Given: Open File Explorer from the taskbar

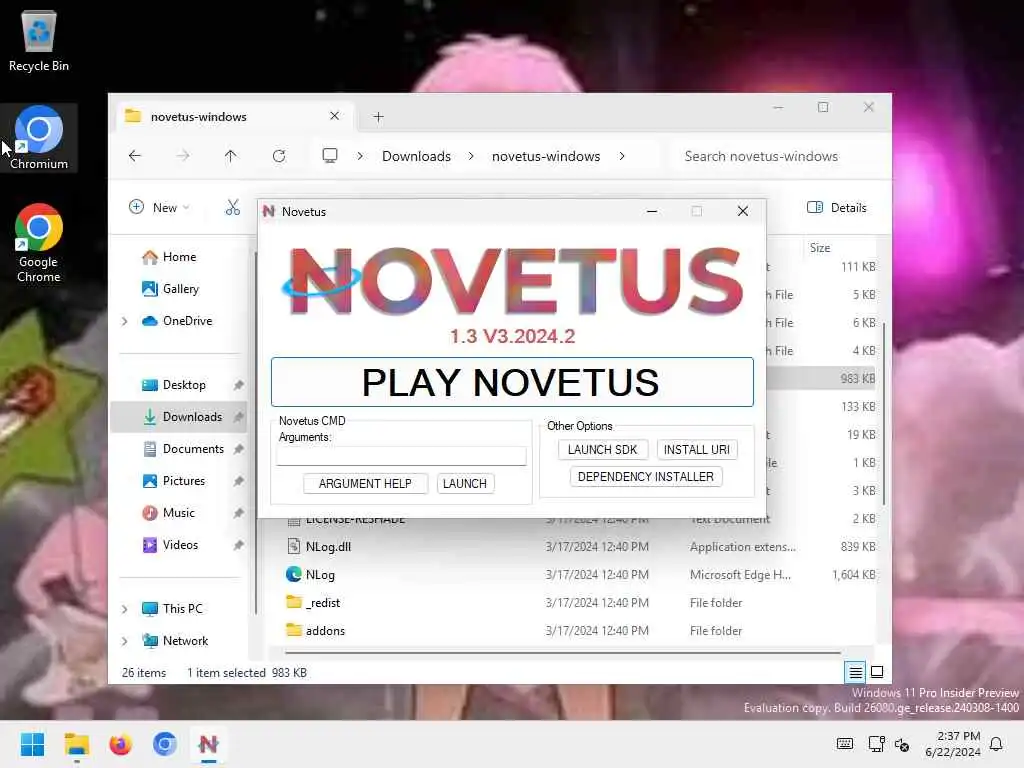Looking at the screenshot, I should [76, 744].
